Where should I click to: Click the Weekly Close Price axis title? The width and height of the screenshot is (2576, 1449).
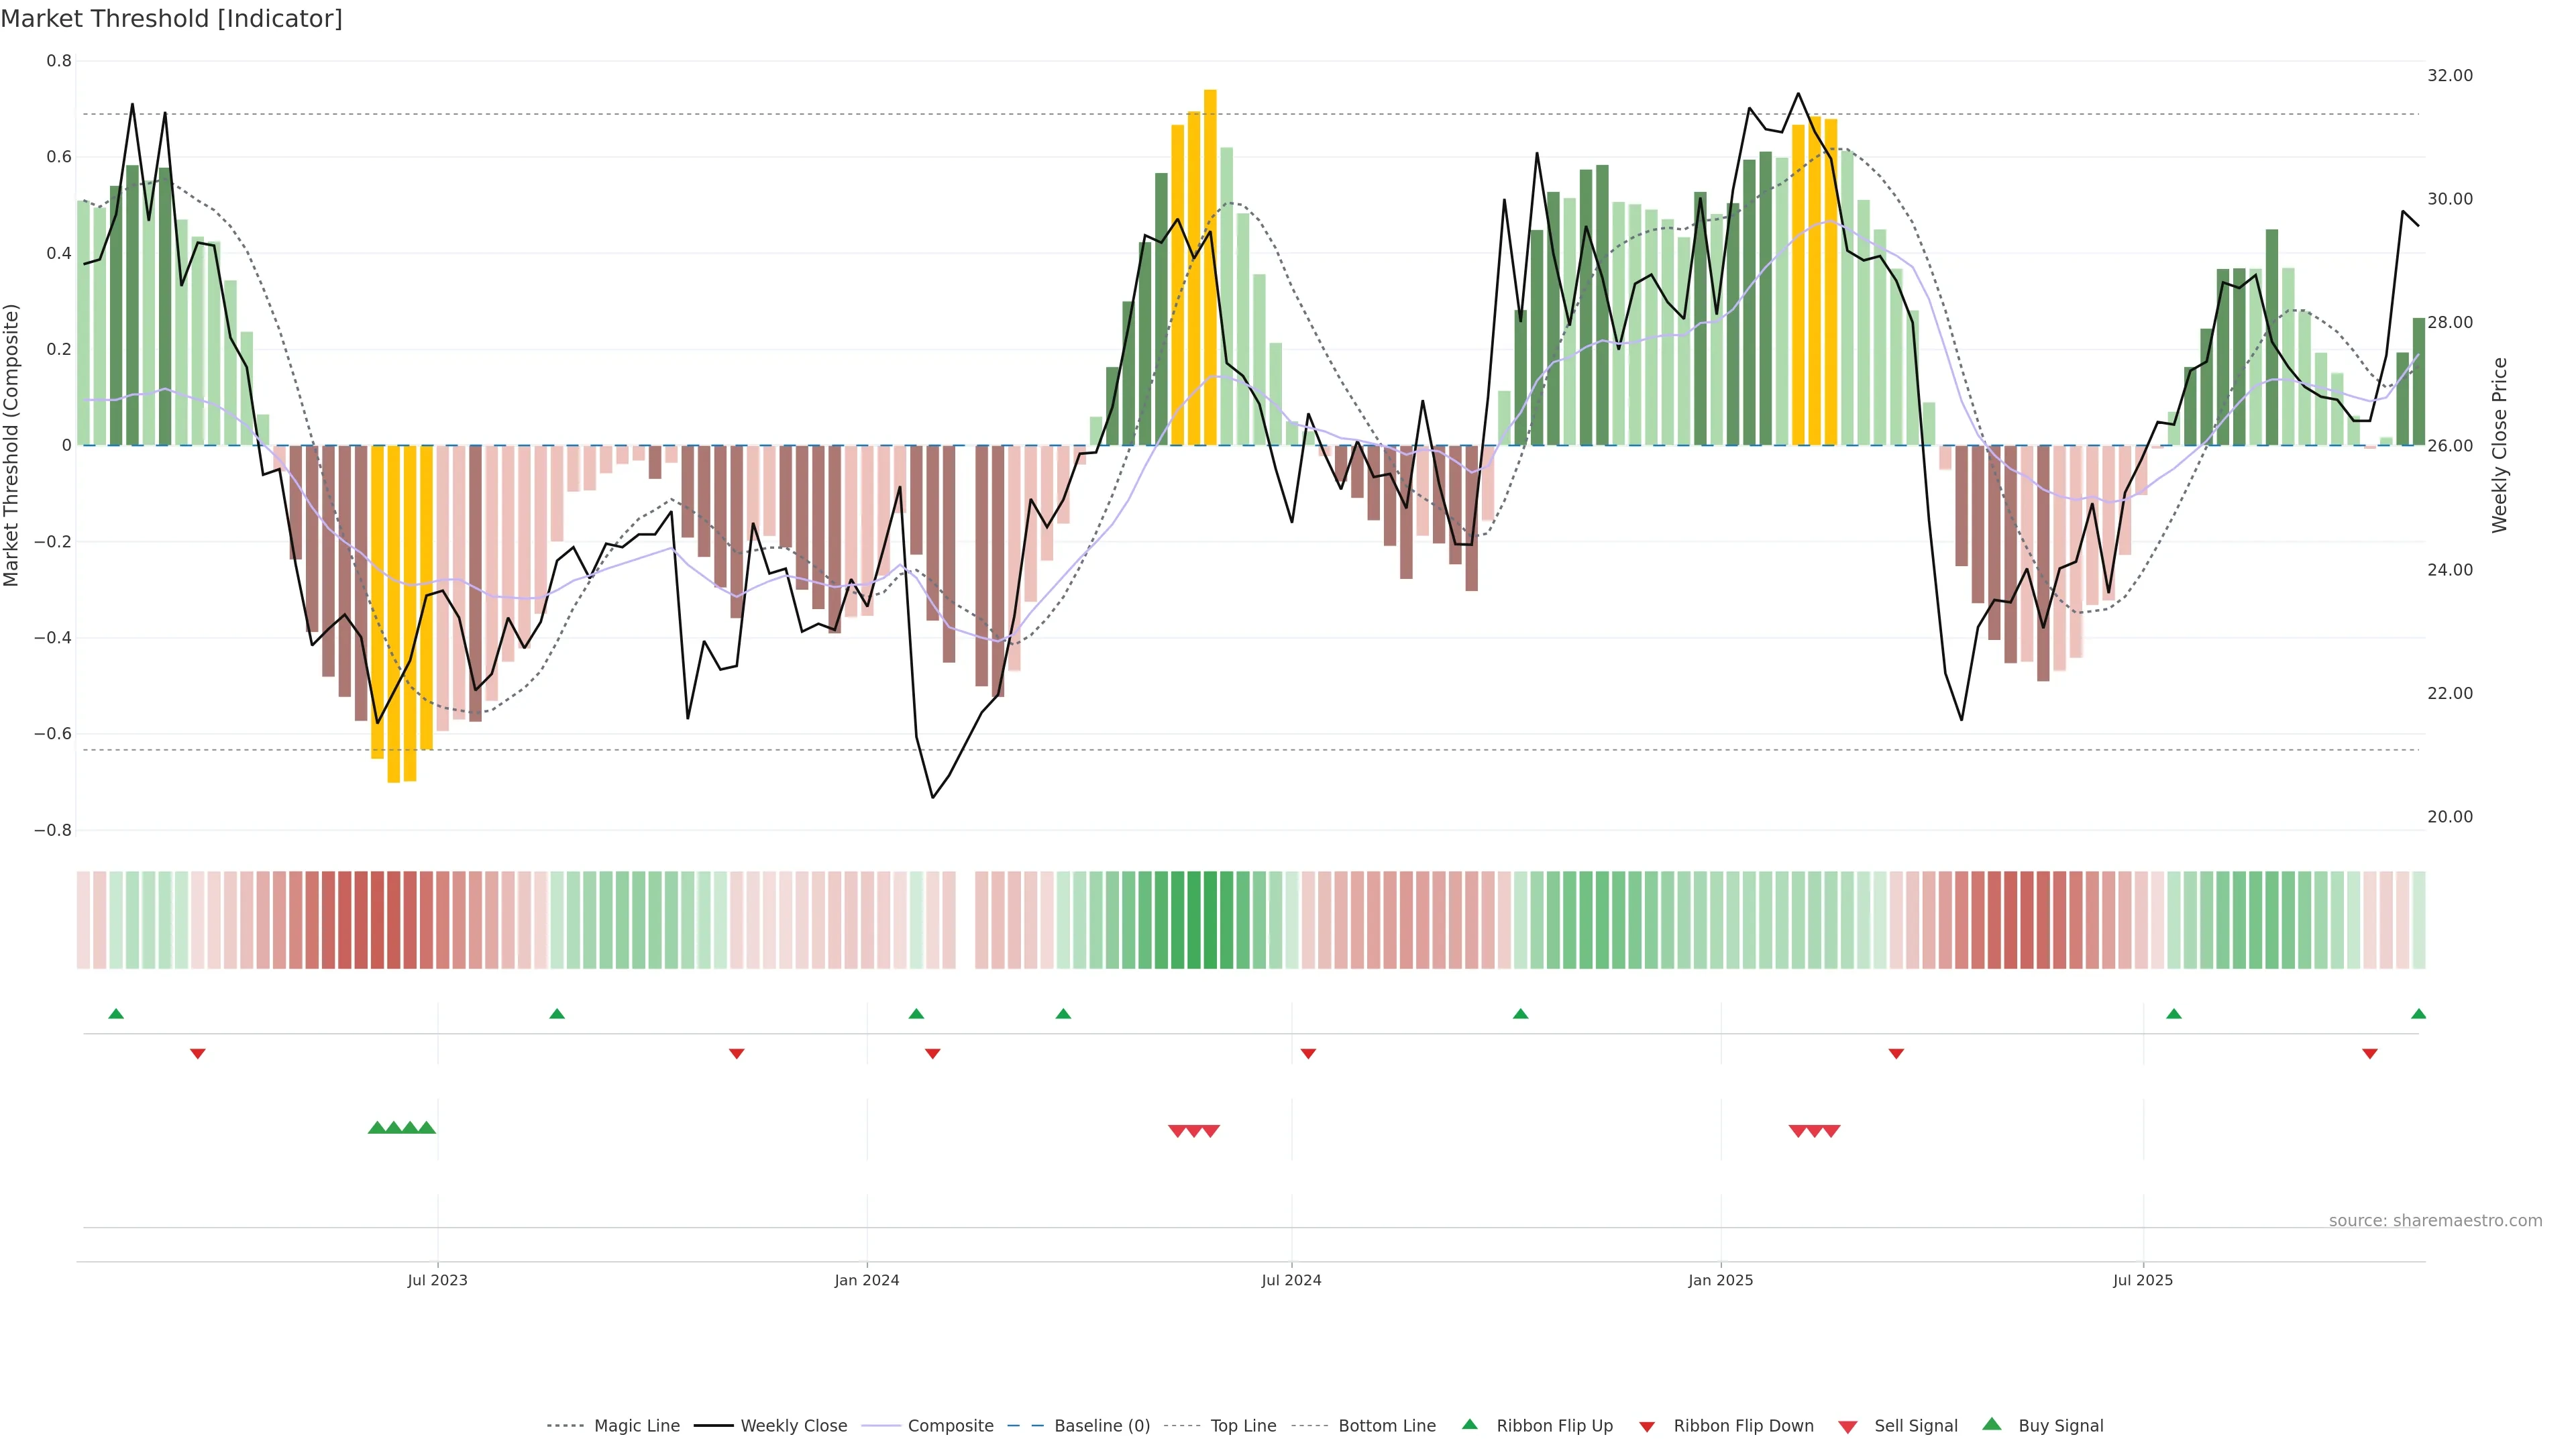tap(2500, 445)
